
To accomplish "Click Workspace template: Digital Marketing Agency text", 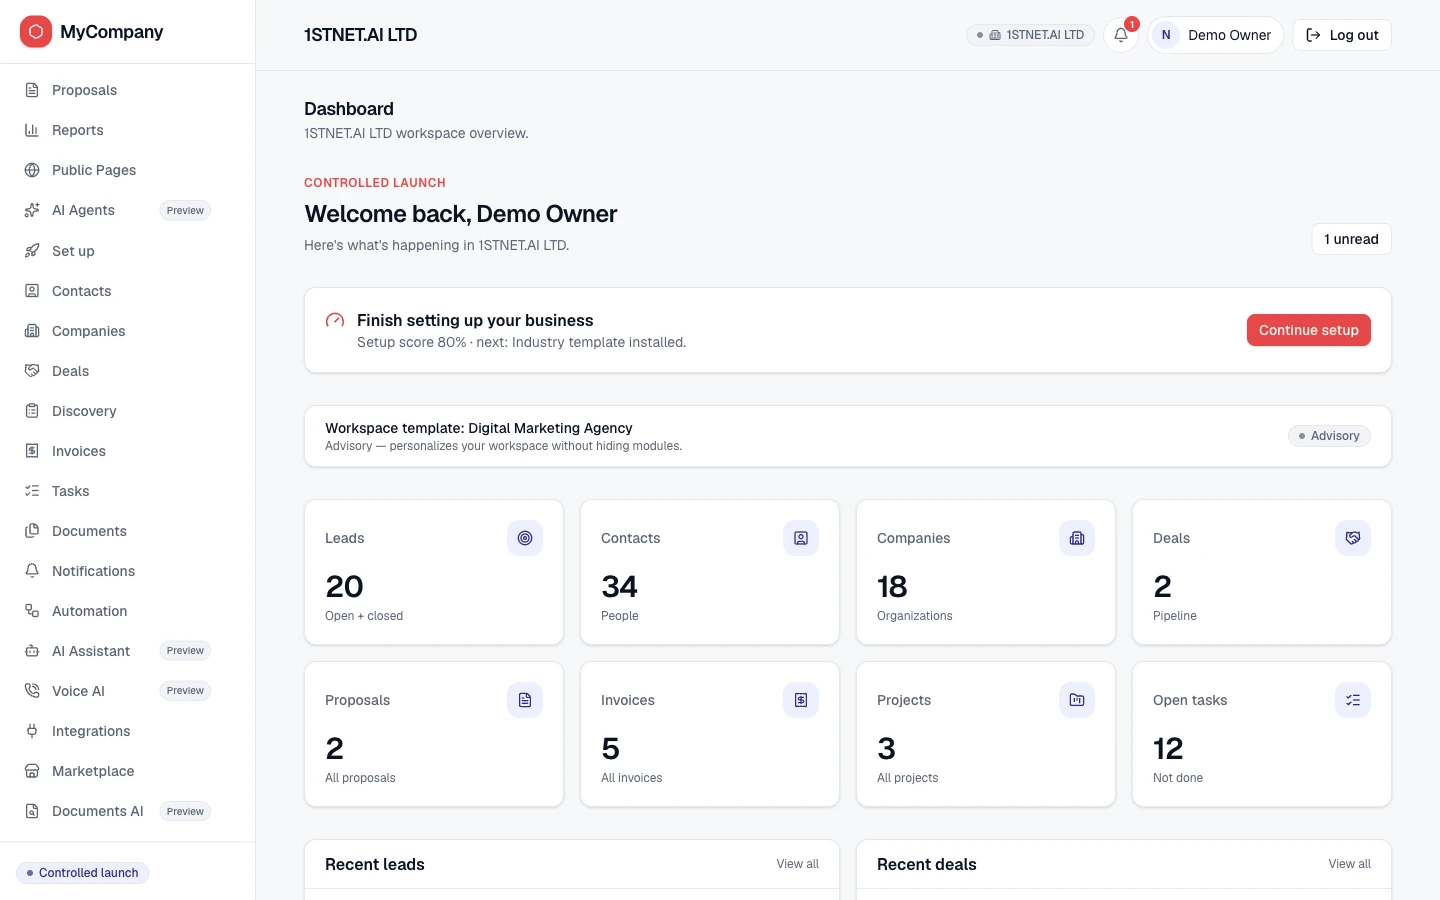I will click(479, 428).
